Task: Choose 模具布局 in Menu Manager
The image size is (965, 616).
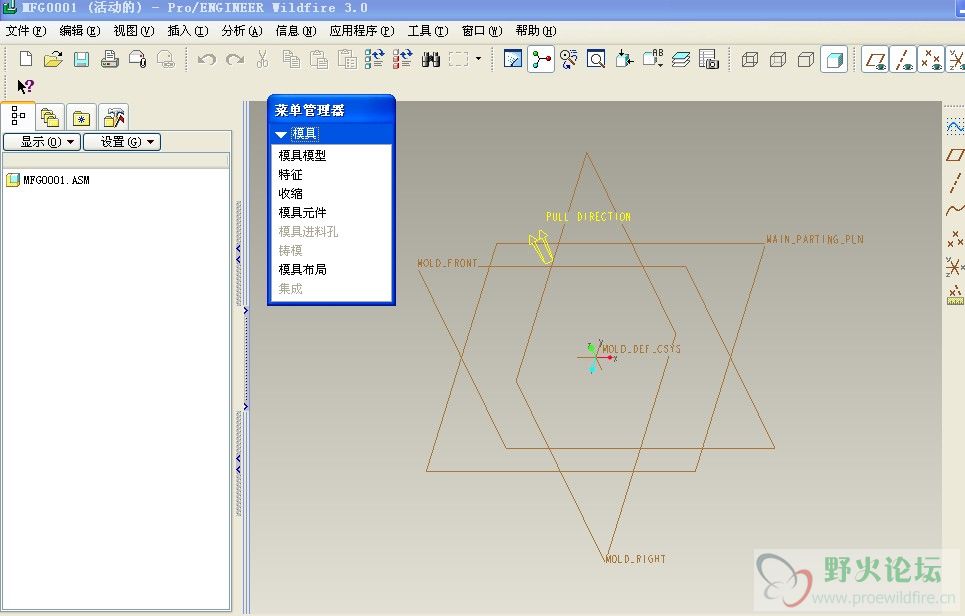Action: tap(302, 270)
